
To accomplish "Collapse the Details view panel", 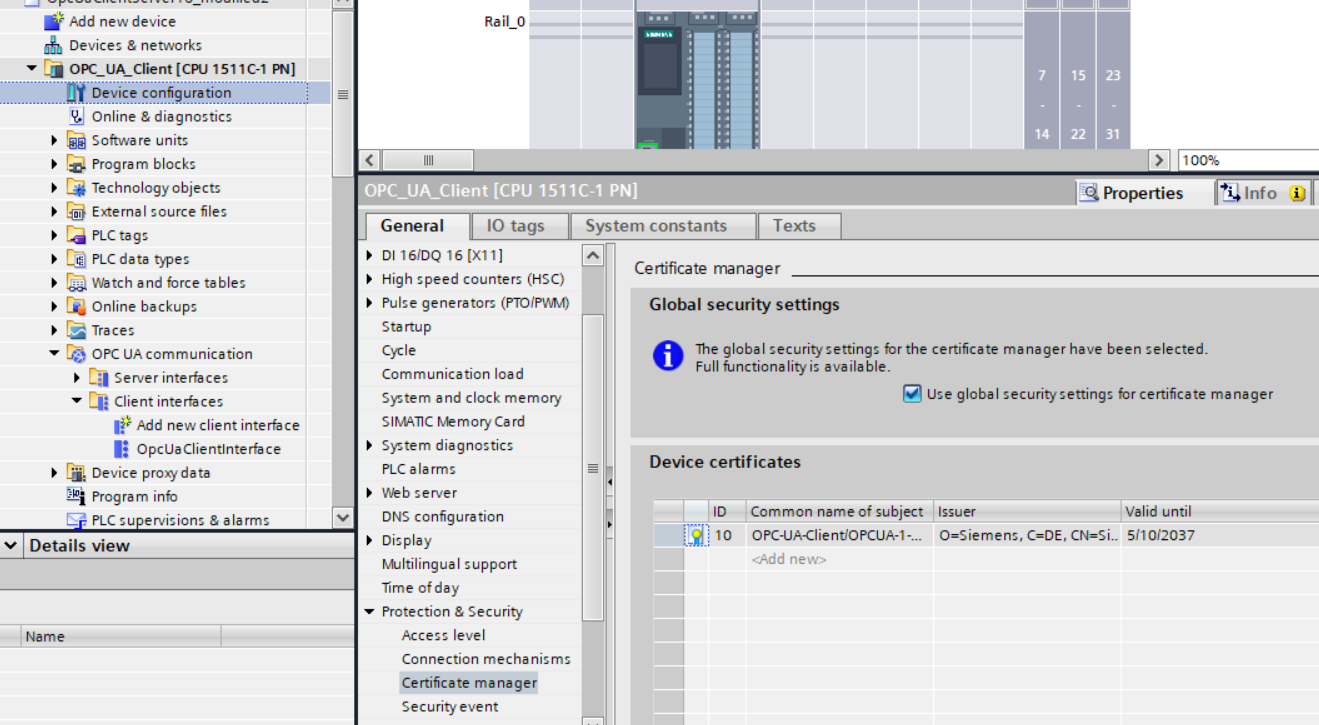I will [12, 546].
